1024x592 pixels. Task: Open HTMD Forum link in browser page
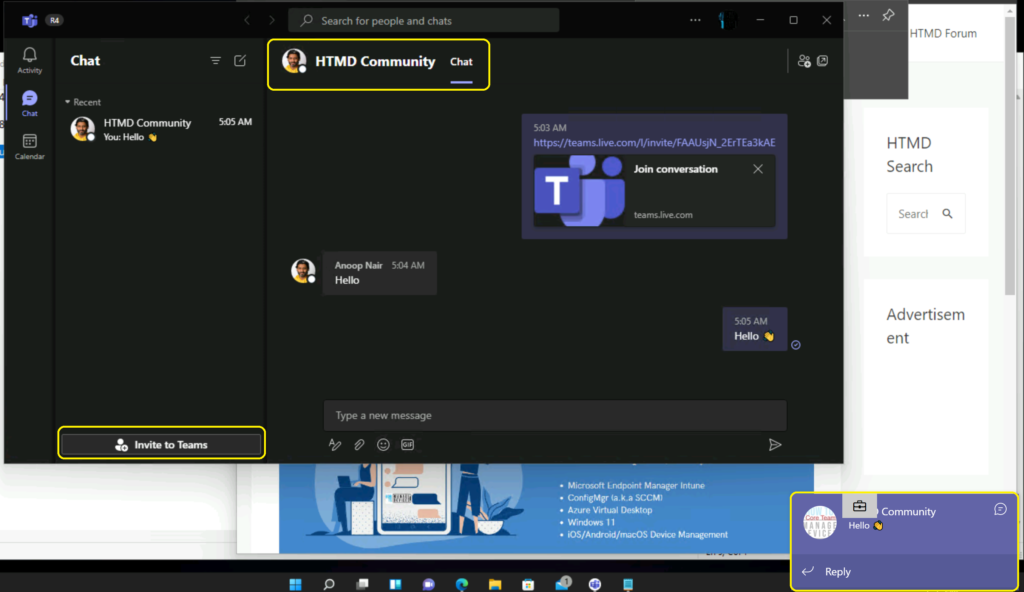[943, 33]
